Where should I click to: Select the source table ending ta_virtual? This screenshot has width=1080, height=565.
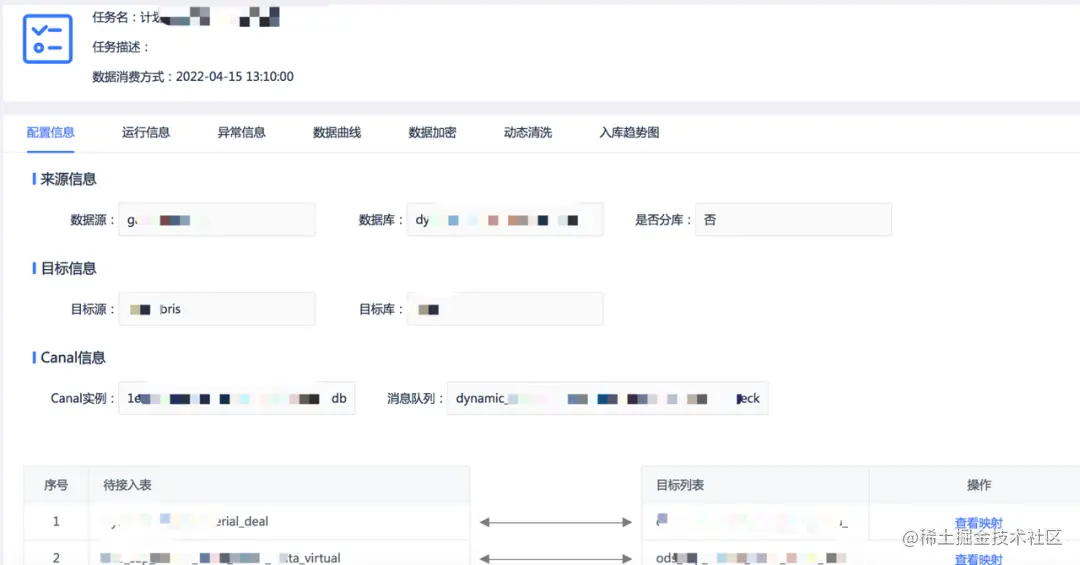(279, 555)
